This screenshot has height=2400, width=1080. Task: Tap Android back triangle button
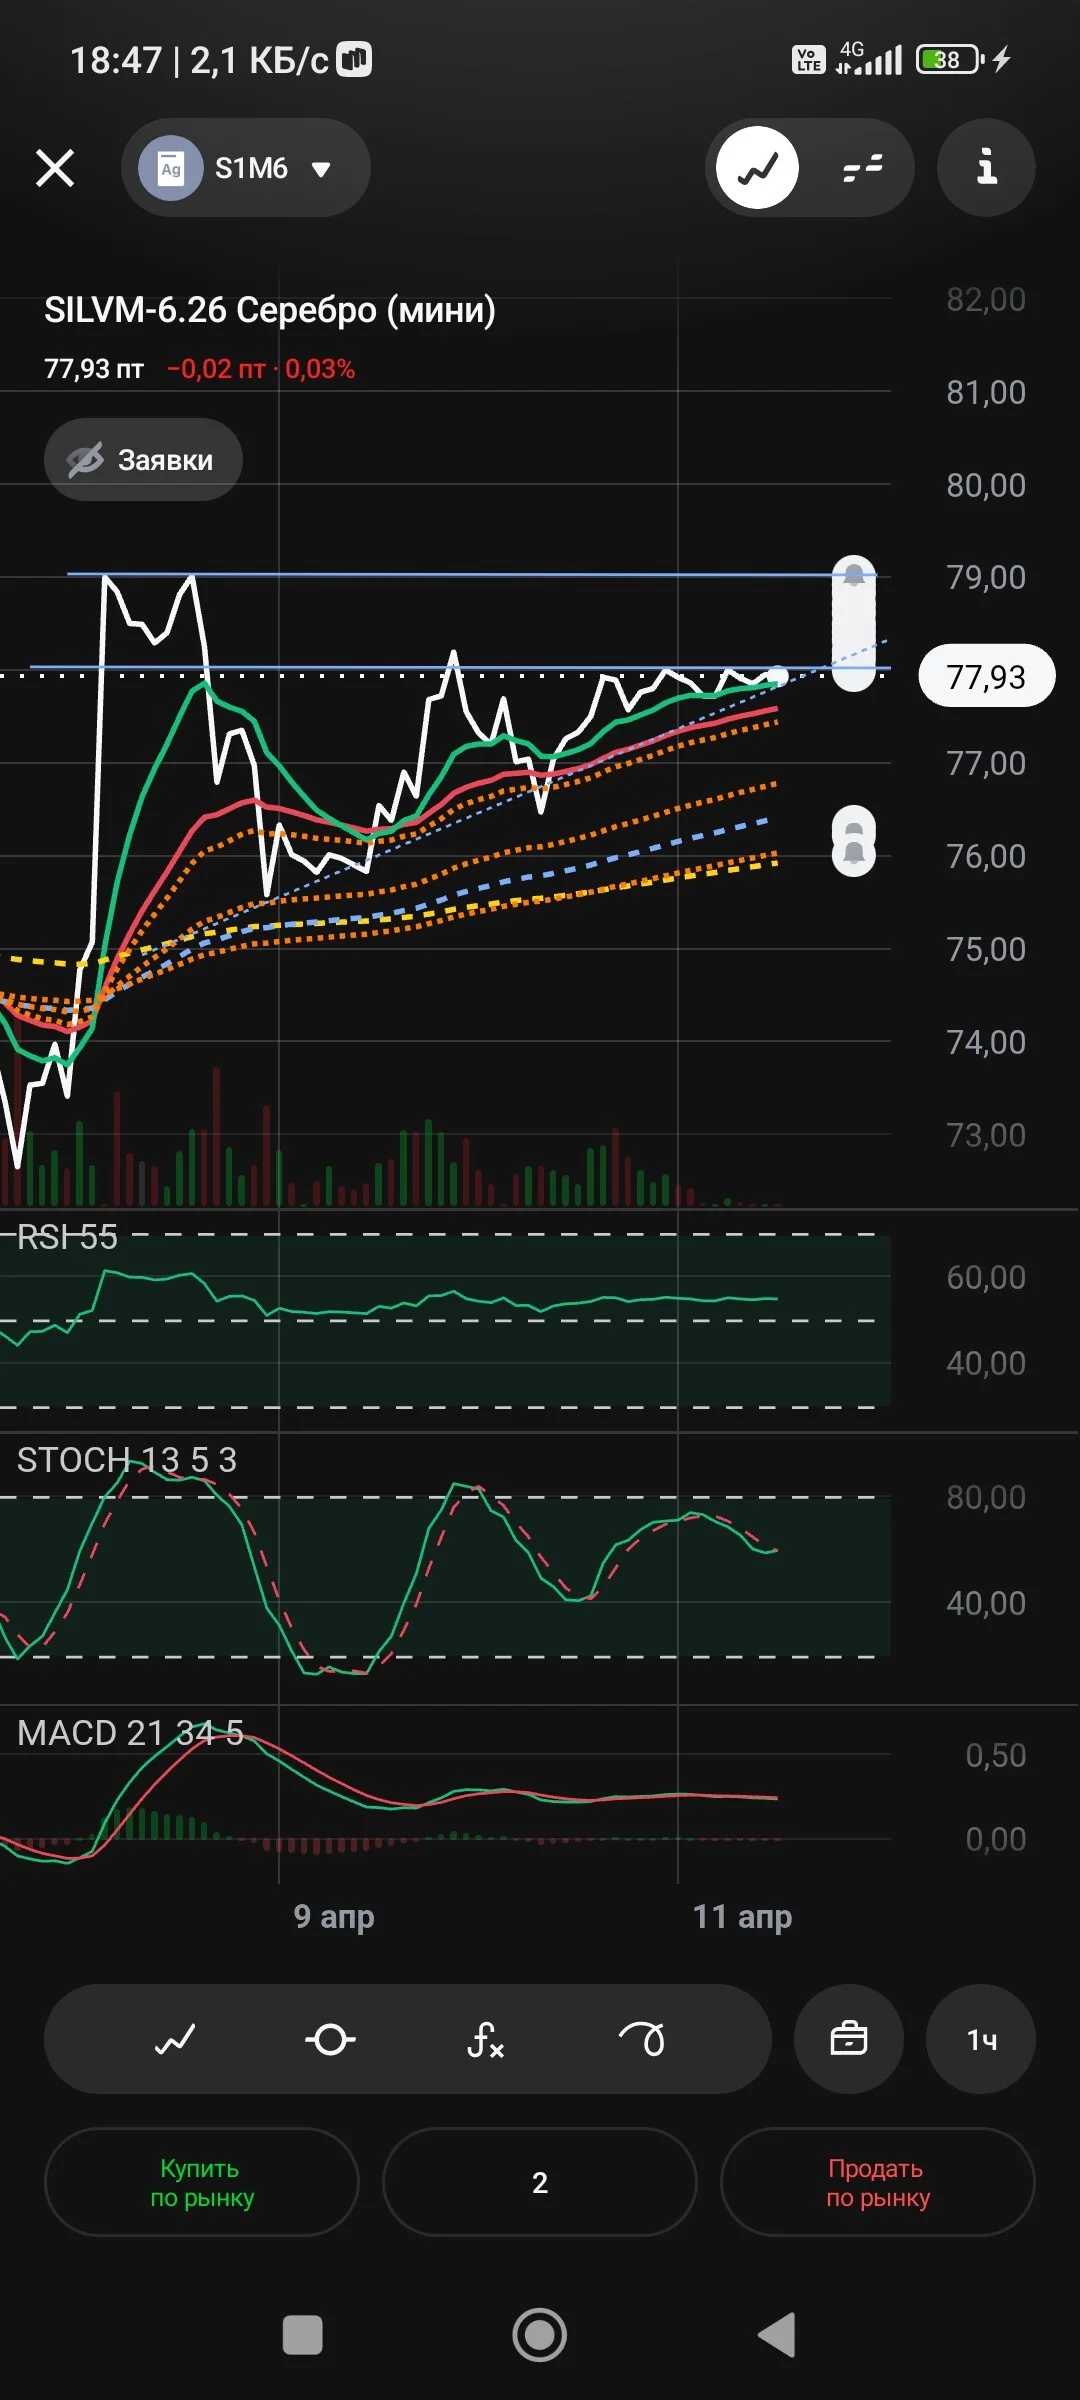[x=778, y=2335]
